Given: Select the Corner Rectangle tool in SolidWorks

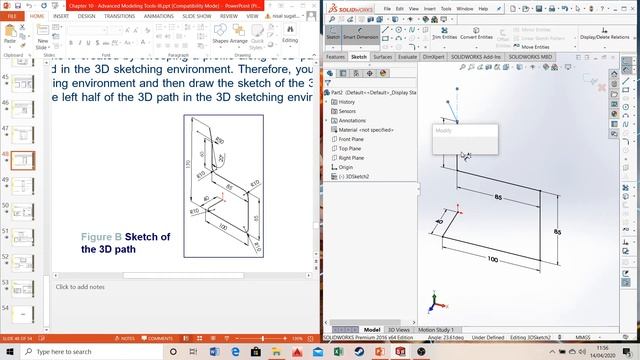Looking at the screenshot, I should point(385,38).
